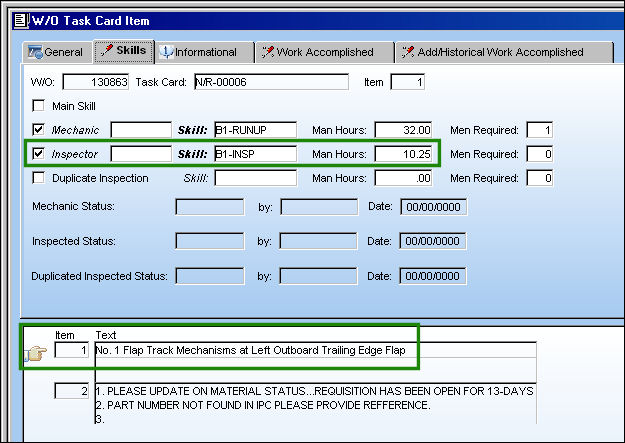Click Mechanic Men Required field
The image size is (625, 443).
click(540, 130)
